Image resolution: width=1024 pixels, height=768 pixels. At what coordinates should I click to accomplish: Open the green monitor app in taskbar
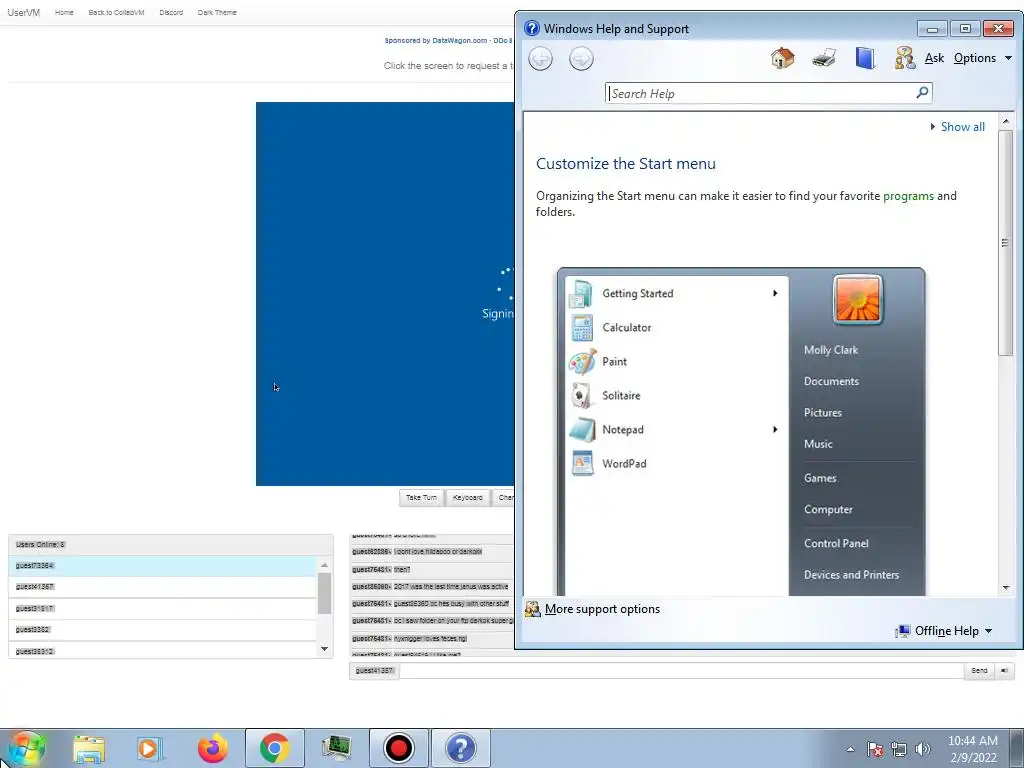tap(336, 748)
